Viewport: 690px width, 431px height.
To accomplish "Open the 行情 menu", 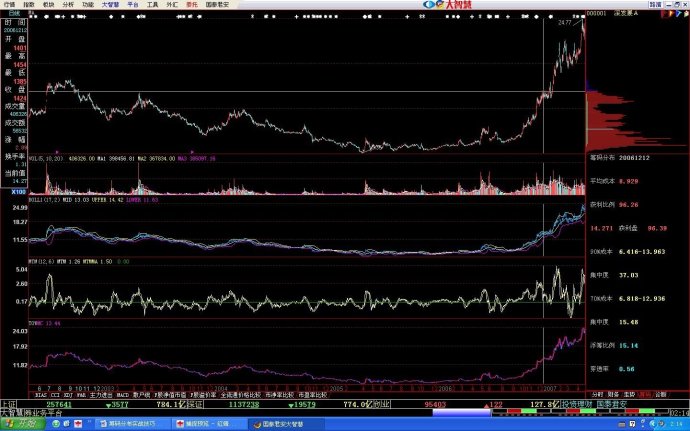I will click(x=8, y=4).
